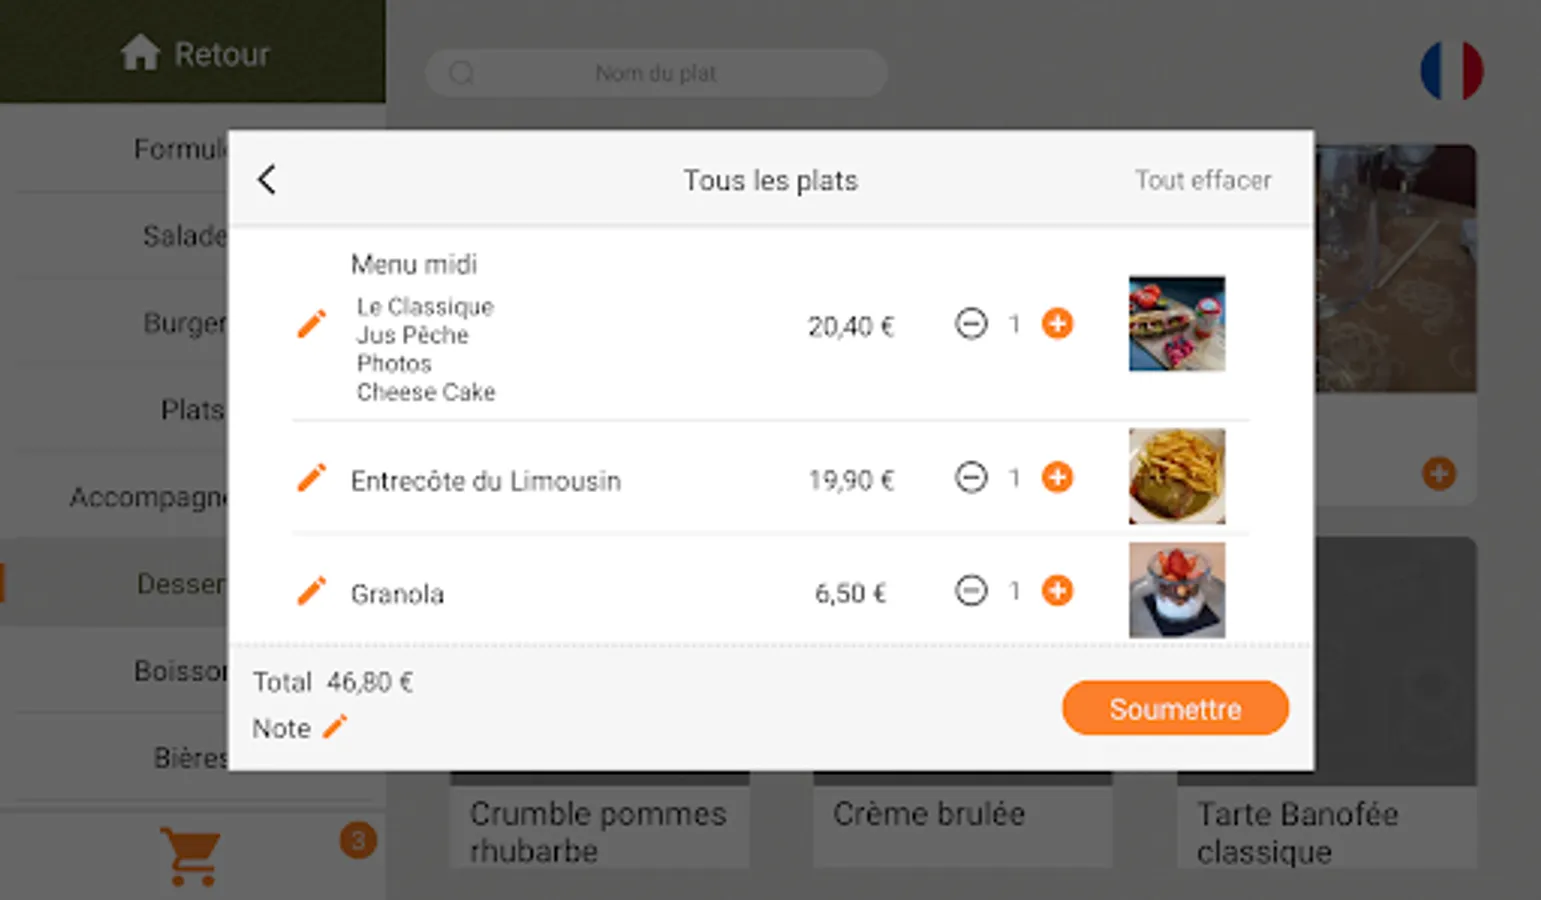This screenshot has width=1541, height=900.
Task: Select the Bières category
Action: point(190,757)
